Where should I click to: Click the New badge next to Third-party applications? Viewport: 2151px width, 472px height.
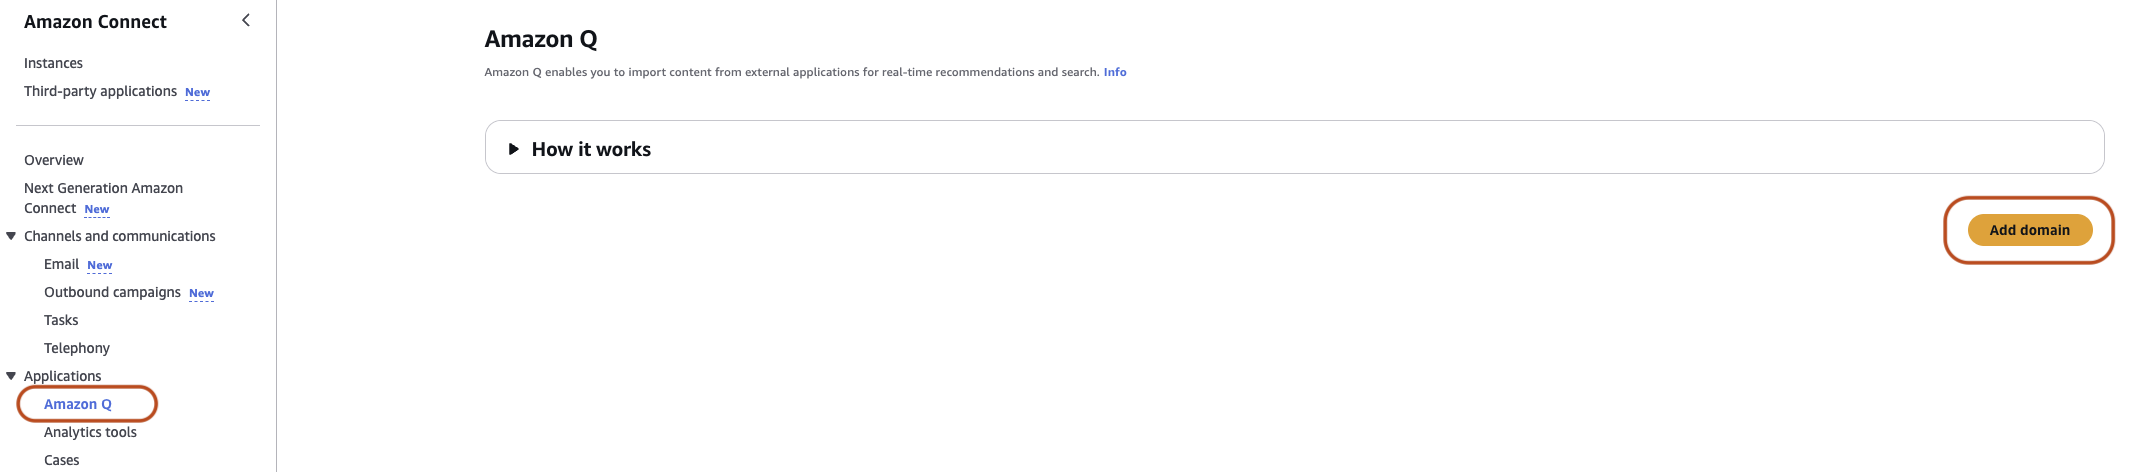[197, 92]
